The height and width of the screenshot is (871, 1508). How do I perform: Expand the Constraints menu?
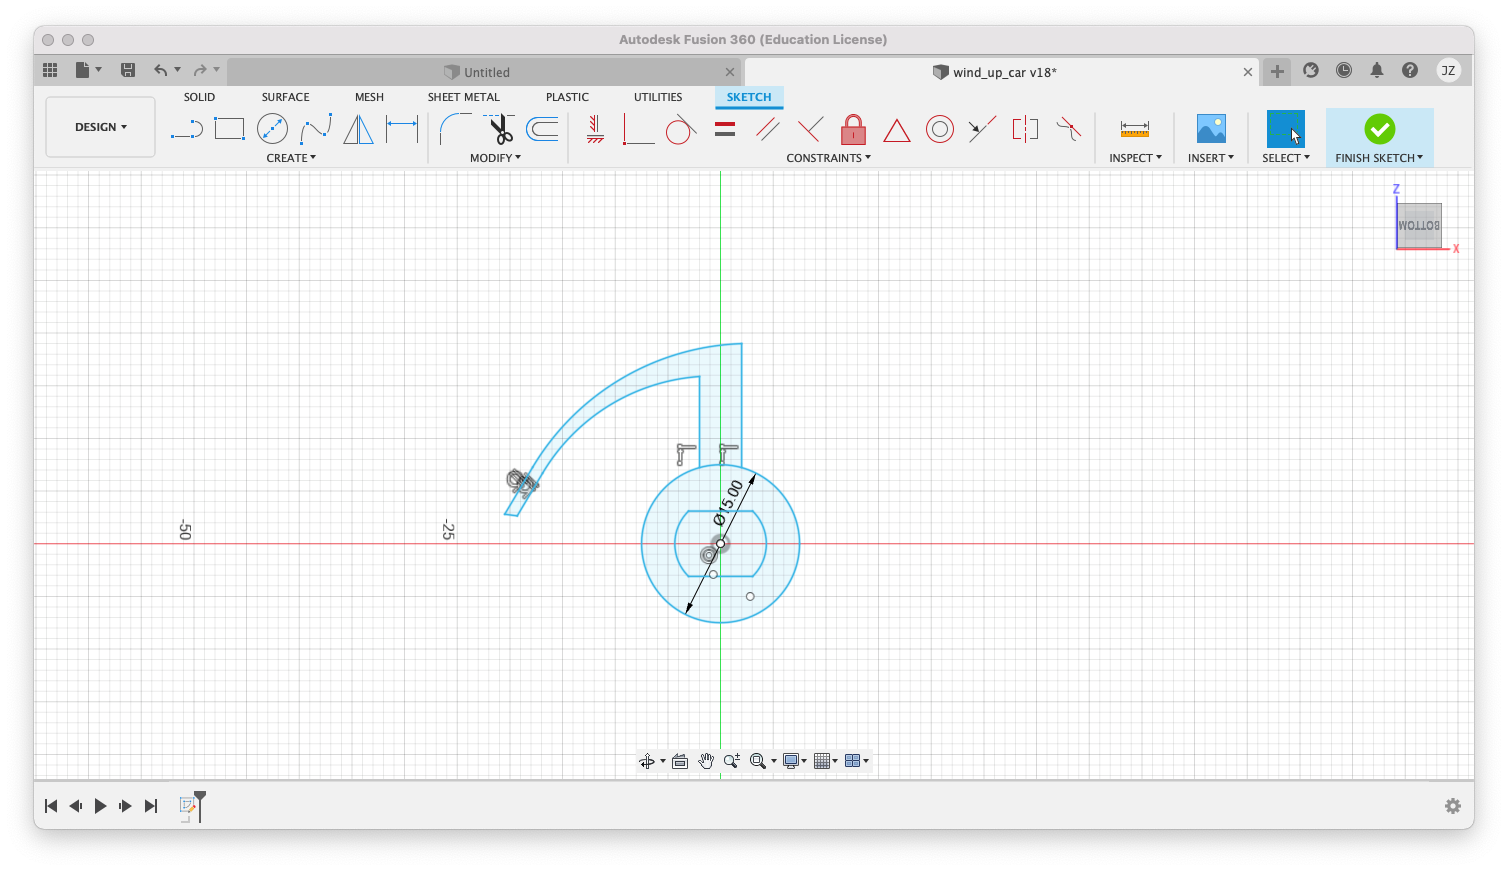[x=828, y=158]
